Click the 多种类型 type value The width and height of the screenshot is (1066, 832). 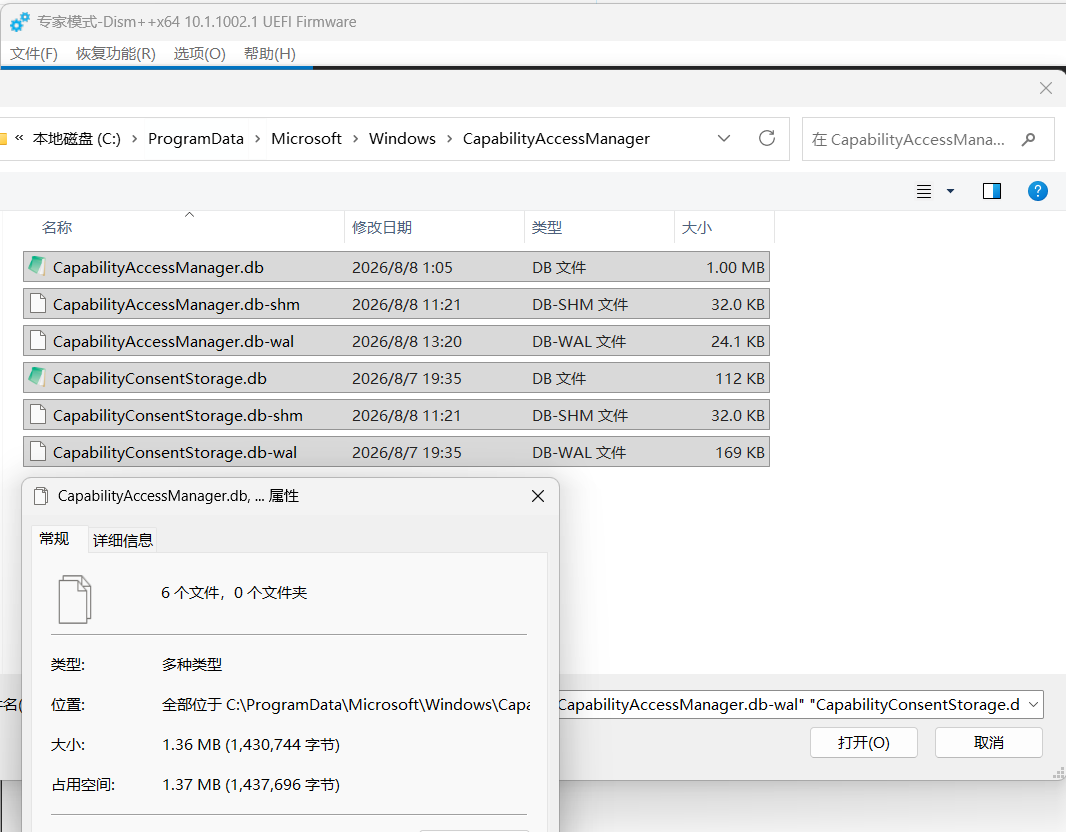[192, 665]
